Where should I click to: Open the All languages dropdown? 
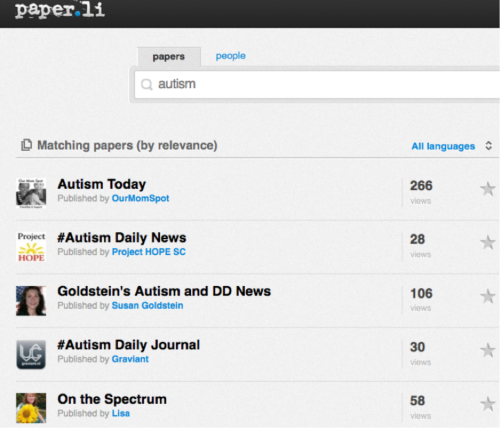click(443, 146)
